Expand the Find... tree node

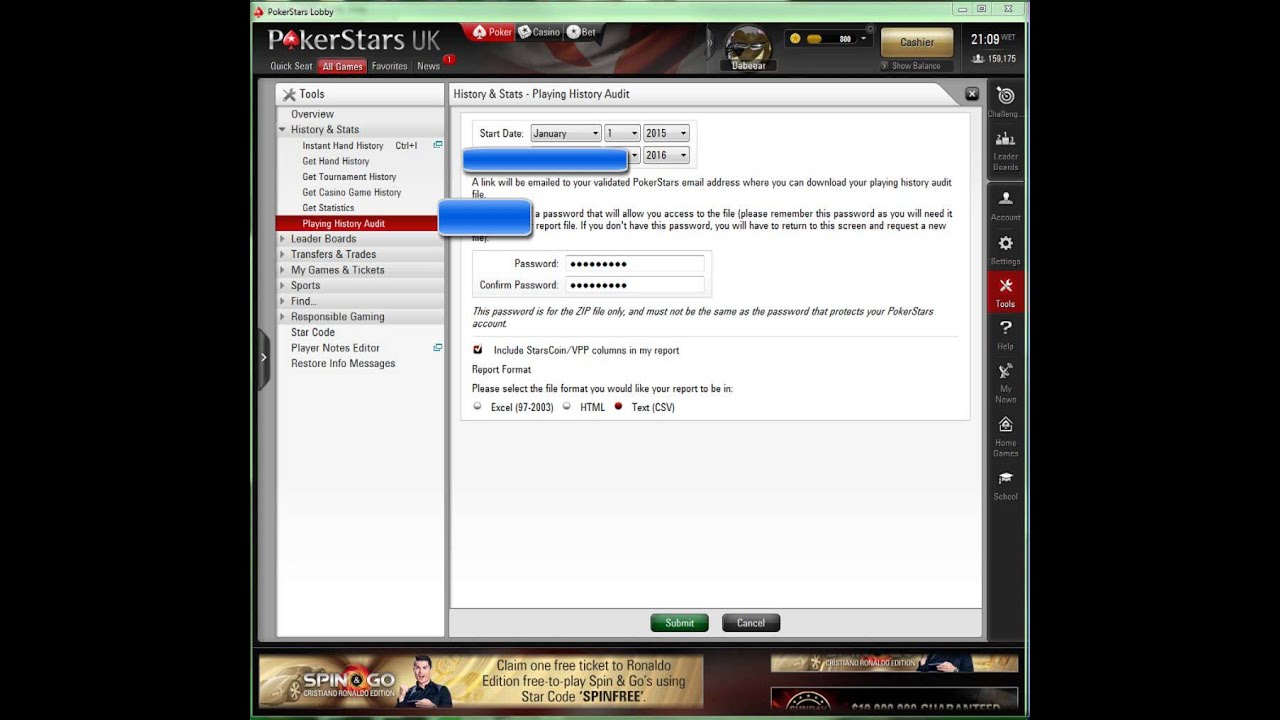coord(282,301)
